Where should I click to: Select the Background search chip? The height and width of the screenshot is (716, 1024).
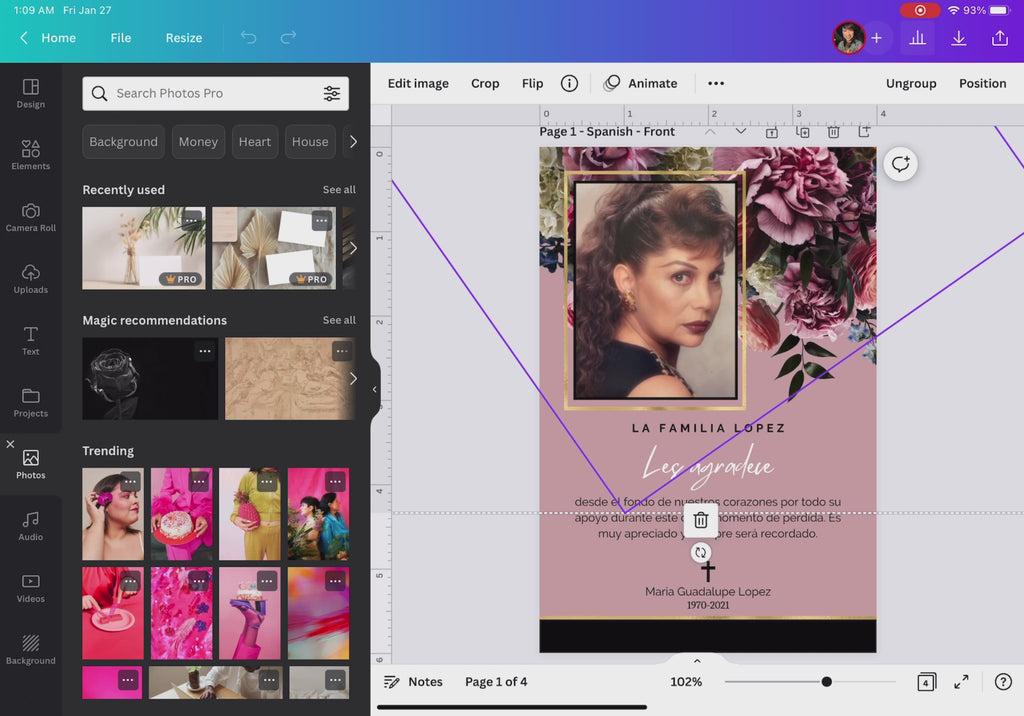coord(123,142)
